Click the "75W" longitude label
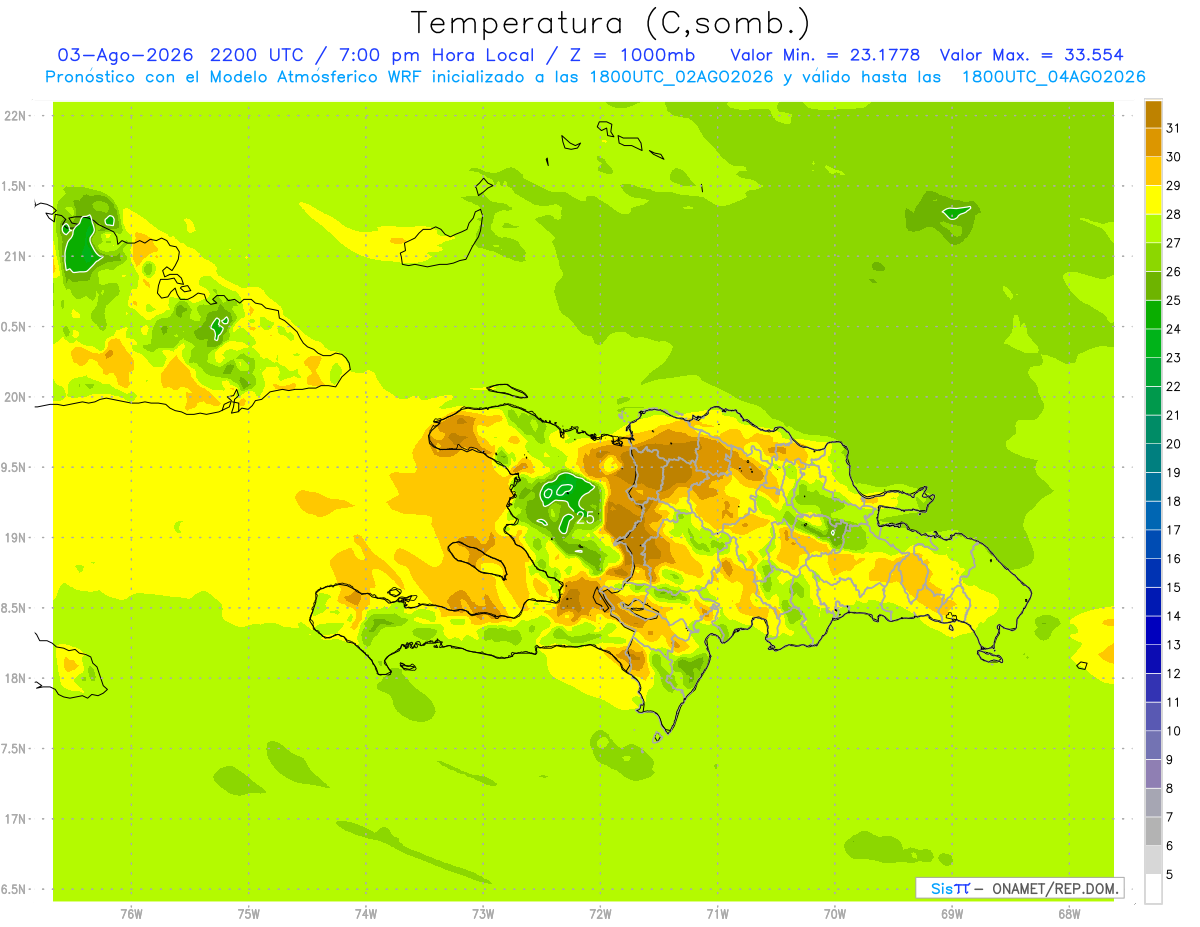1200x927 pixels. (x=249, y=913)
